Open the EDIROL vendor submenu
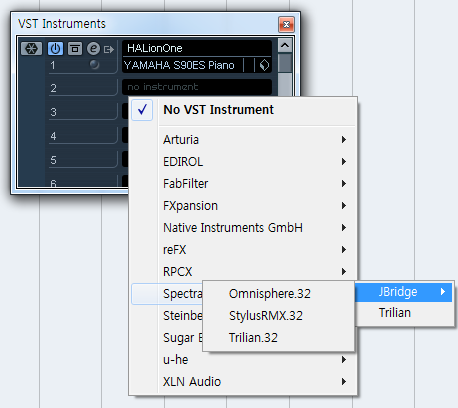 [243, 162]
